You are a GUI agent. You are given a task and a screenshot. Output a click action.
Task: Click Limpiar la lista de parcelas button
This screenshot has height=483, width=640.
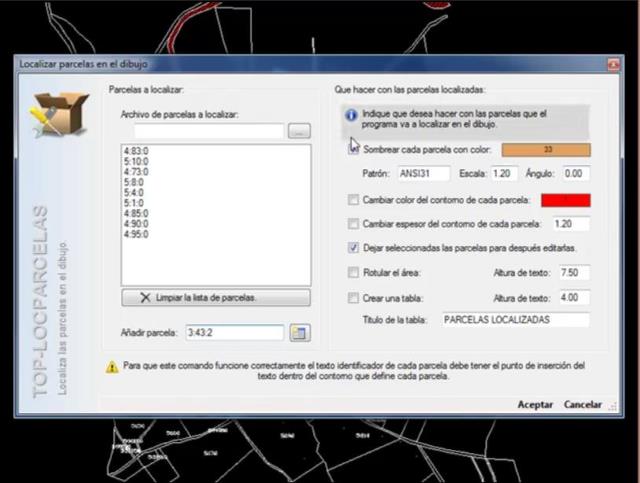pyautogui.click(x=216, y=298)
